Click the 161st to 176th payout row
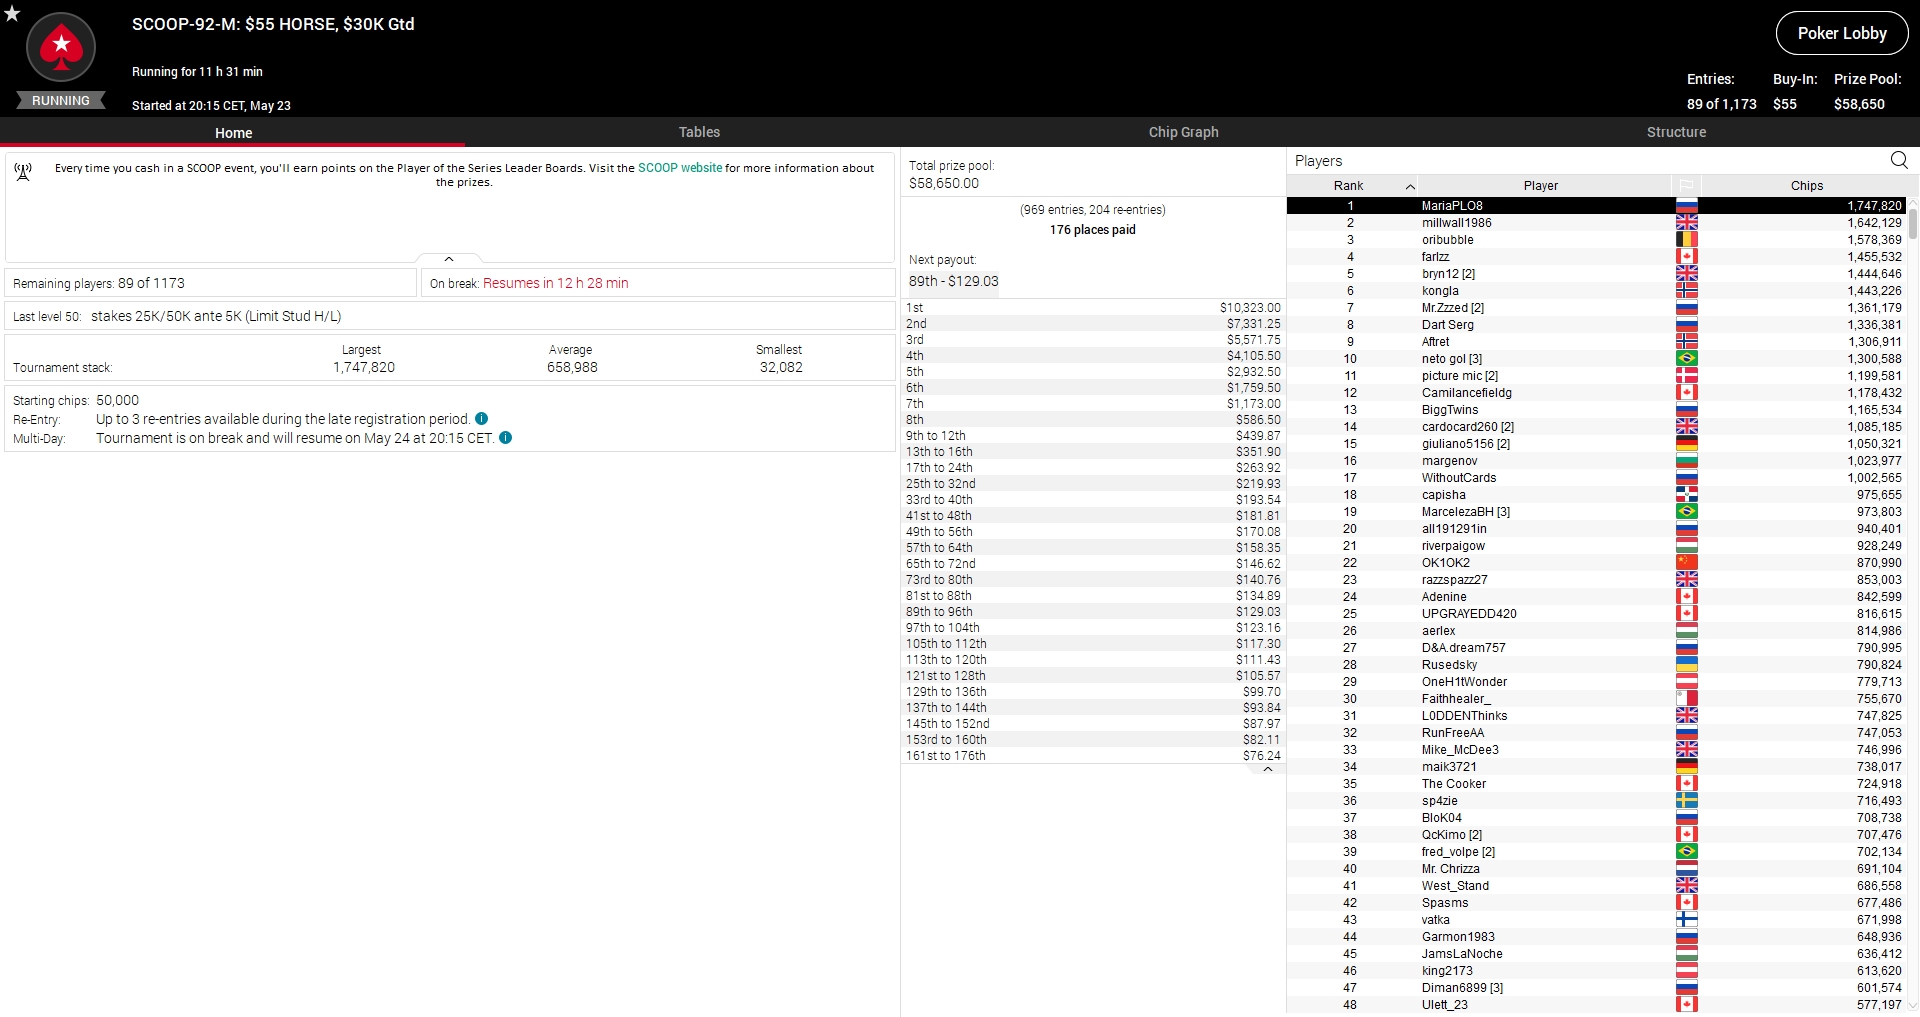 1093,756
